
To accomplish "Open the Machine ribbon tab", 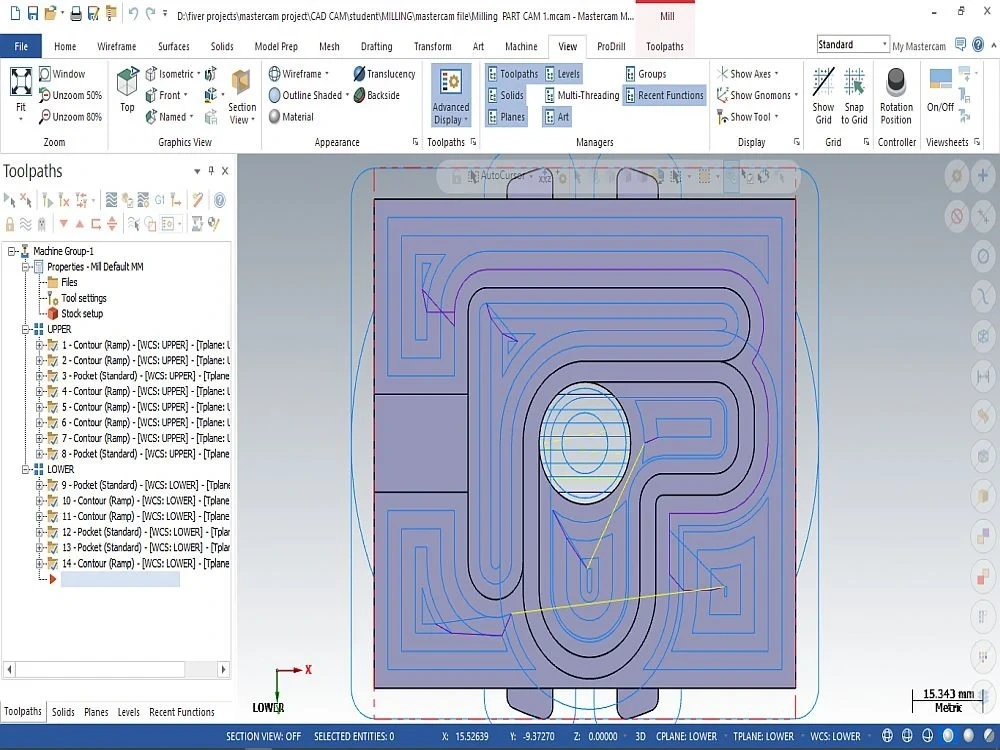I will [x=520, y=46].
